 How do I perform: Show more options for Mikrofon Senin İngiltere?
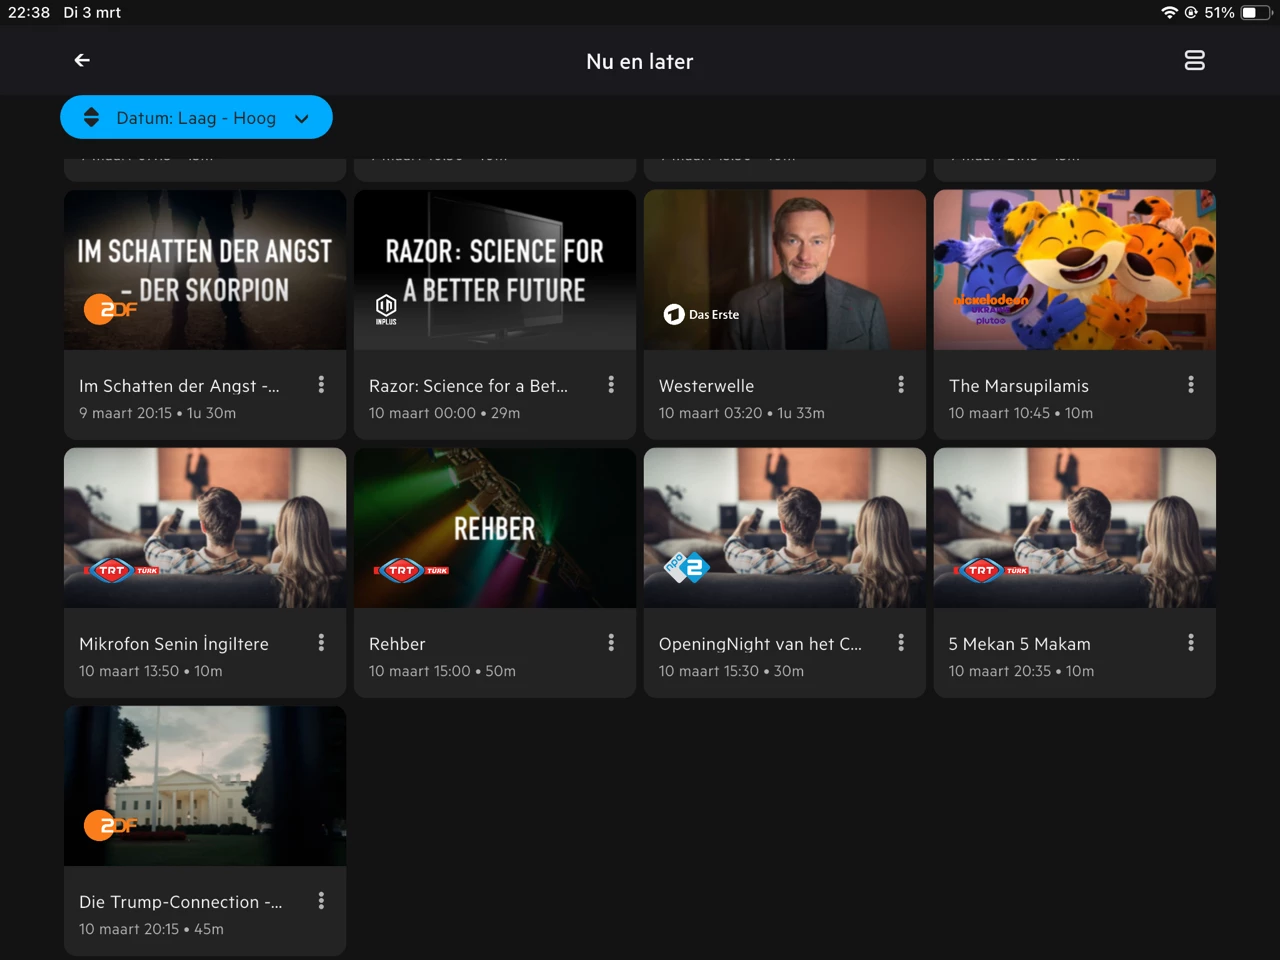click(x=321, y=643)
